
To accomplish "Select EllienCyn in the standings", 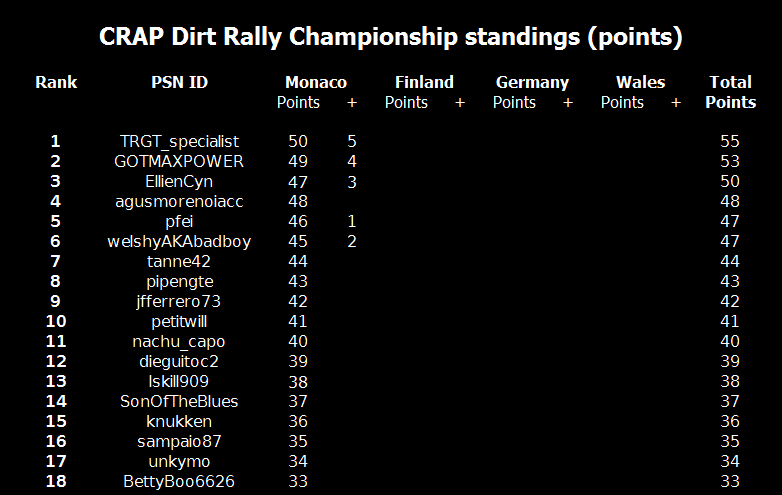I will point(179,182).
